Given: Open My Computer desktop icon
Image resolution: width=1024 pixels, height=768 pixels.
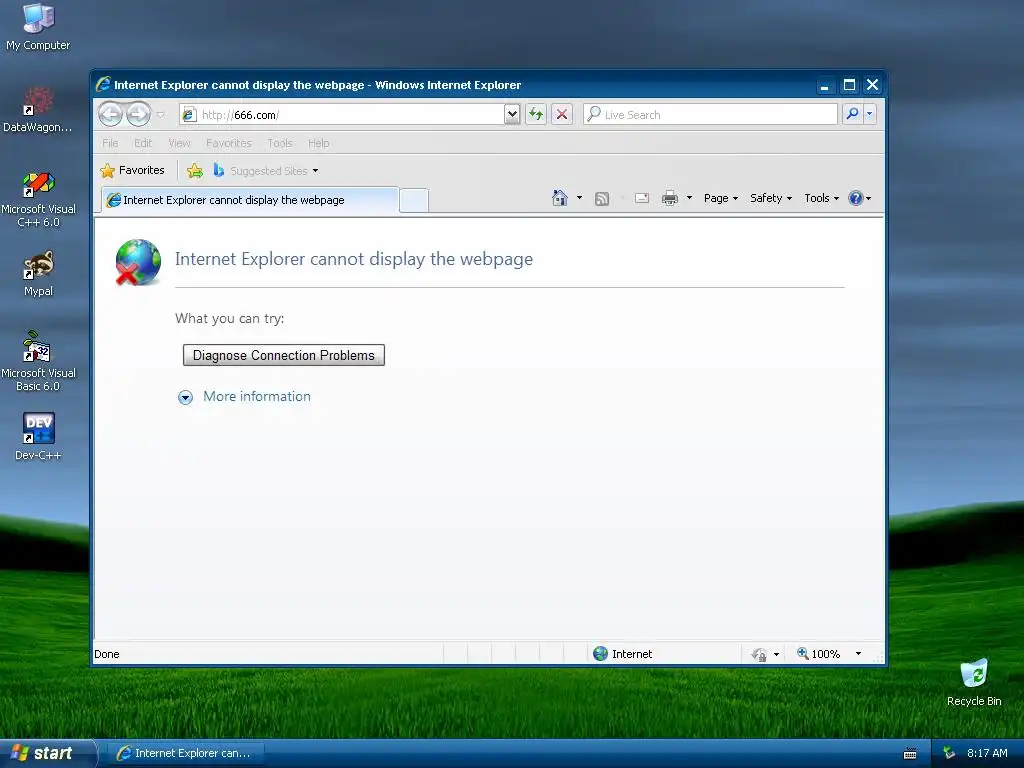Looking at the screenshot, I should tap(38, 27).
